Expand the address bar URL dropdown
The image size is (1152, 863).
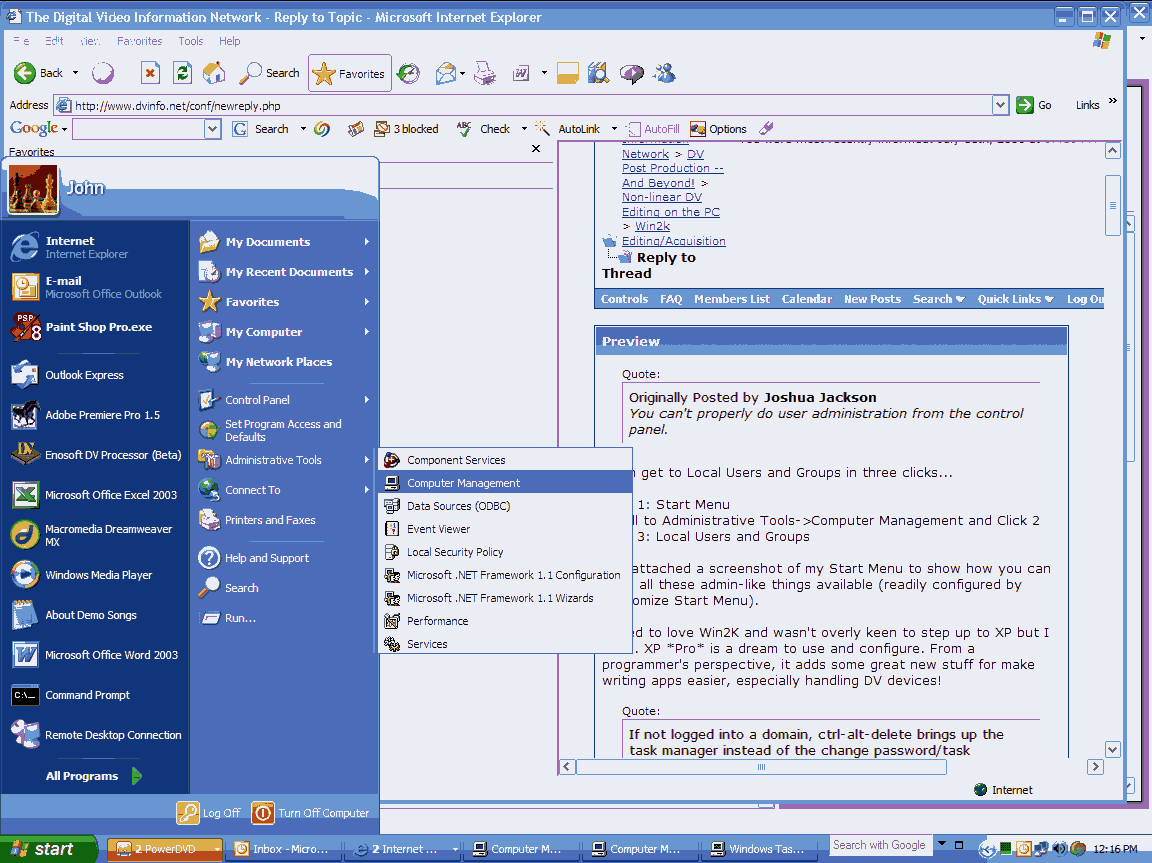pos(1000,105)
